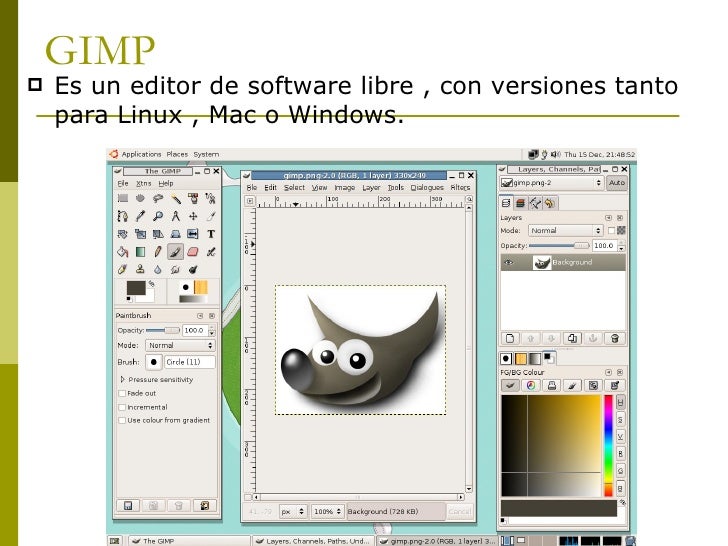Click the foreground colour swatch
The width and height of the screenshot is (728, 546).
click(x=136, y=288)
